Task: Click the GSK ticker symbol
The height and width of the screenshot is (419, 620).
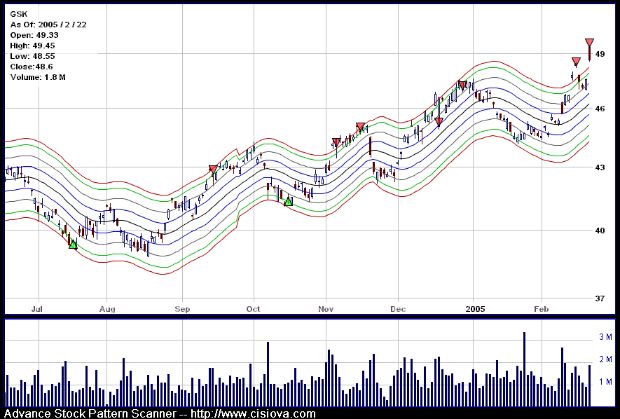Action: click(x=18, y=14)
